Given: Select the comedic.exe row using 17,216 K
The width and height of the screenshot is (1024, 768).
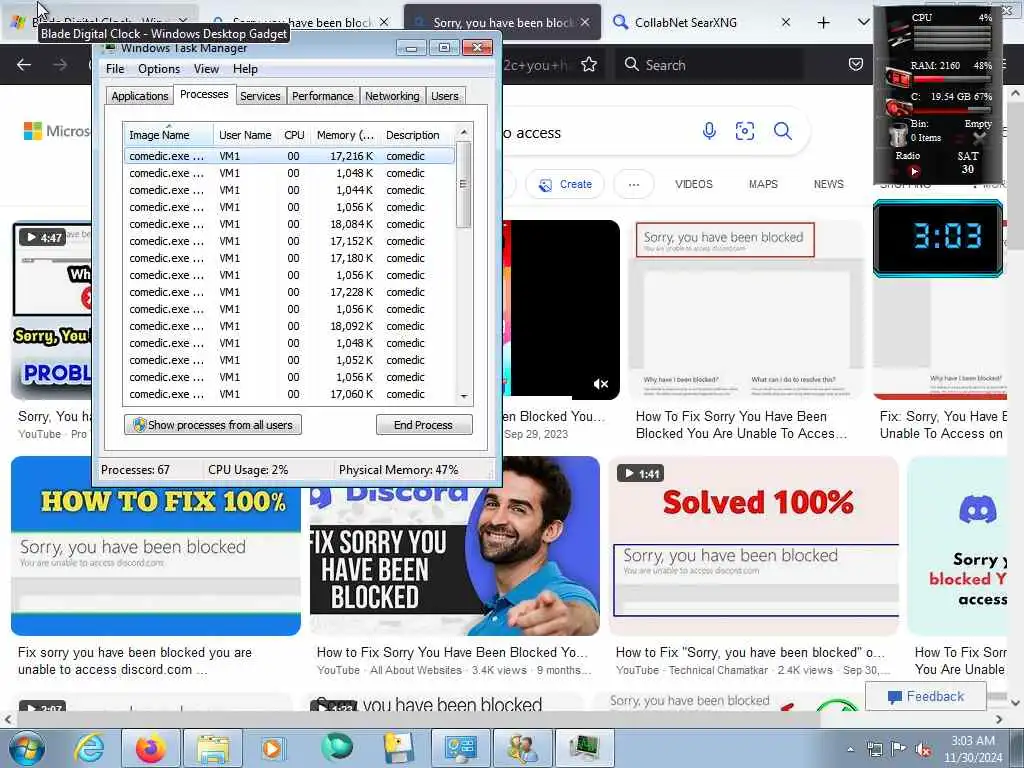Looking at the screenshot, I should click(289, 156).
